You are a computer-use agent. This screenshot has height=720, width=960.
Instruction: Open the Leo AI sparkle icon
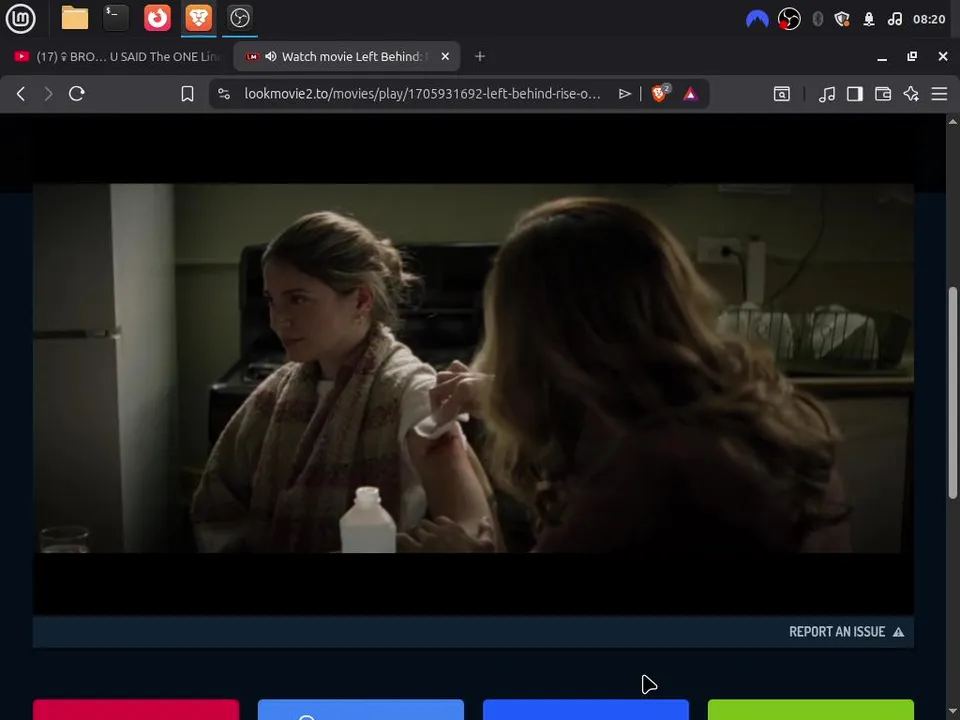(x=911, y=94)
